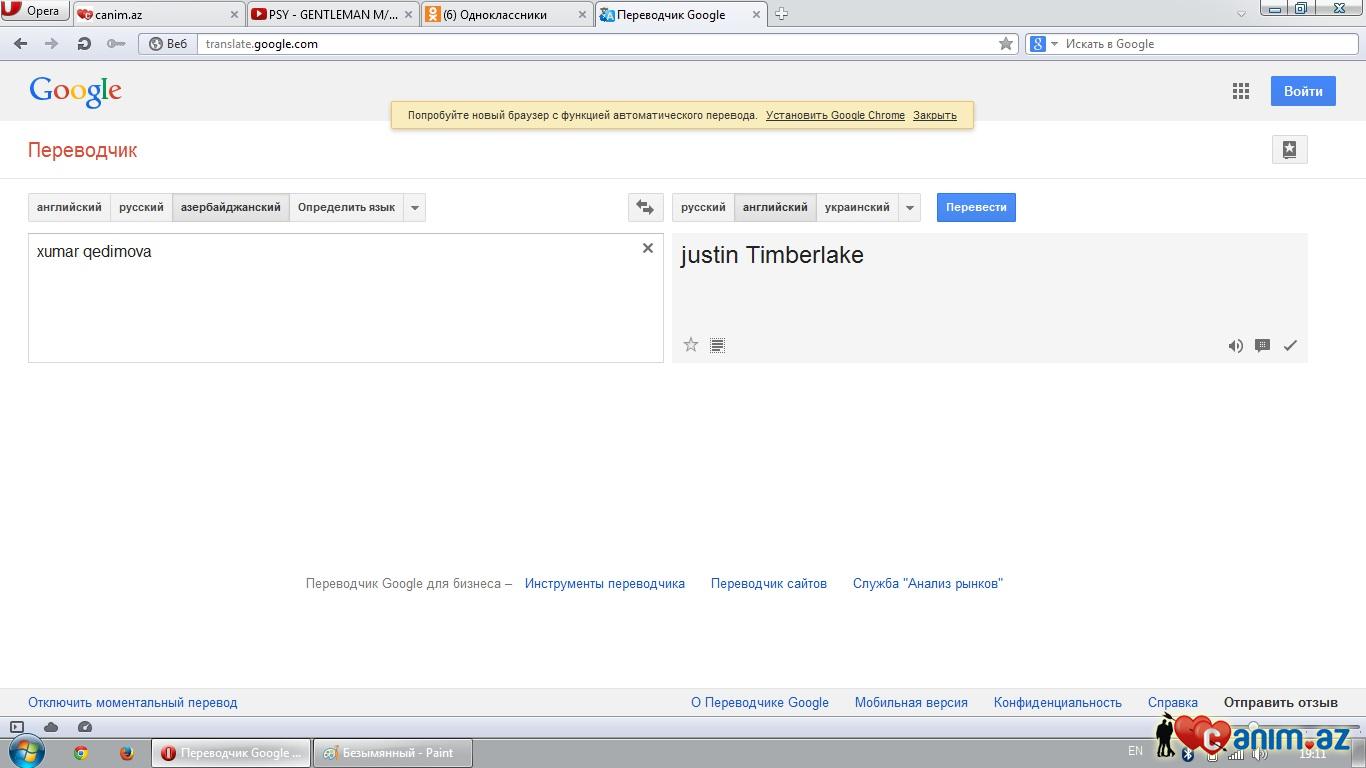Click the blue Перевести button
This screenshot has width=1366, height=768.
(x=976, y=207)
